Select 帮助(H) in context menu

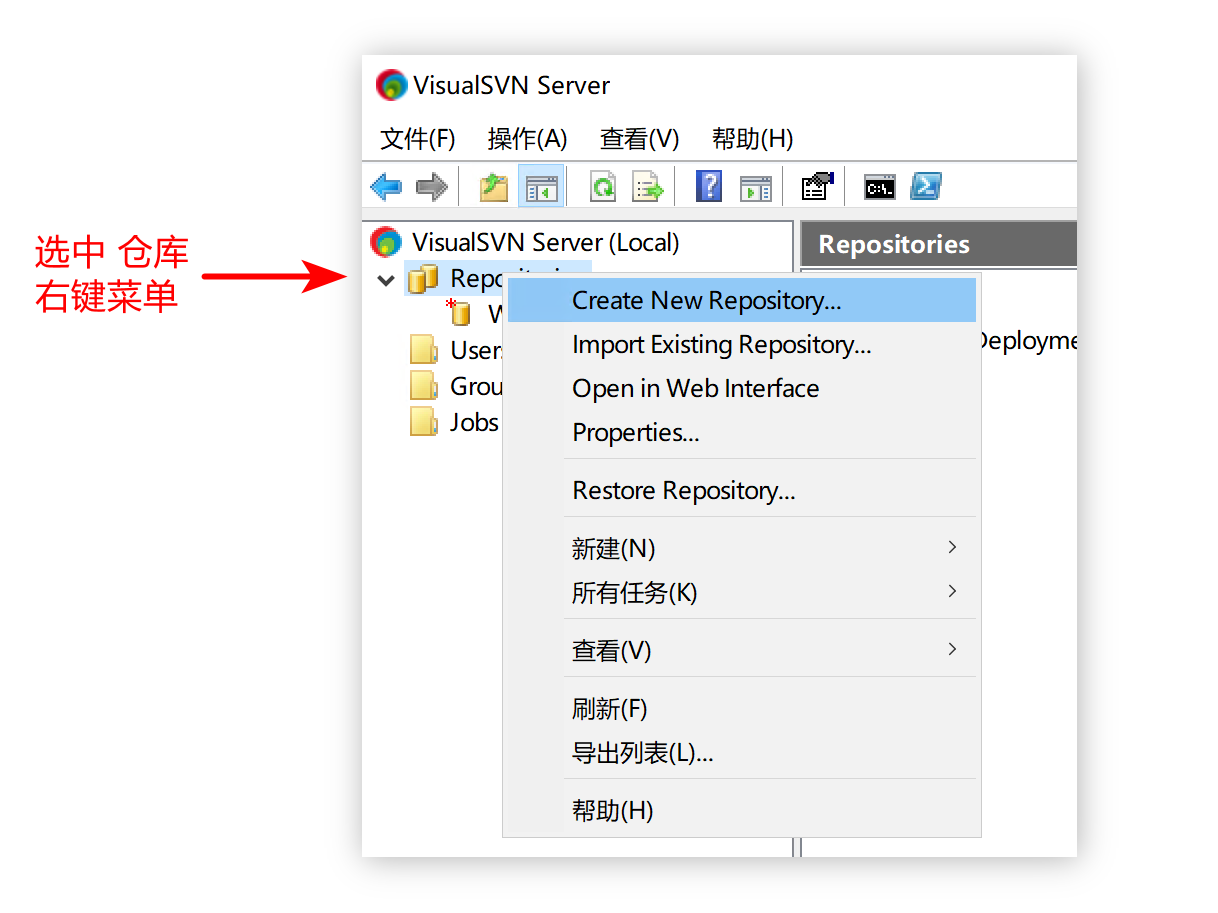pos(741,811)
